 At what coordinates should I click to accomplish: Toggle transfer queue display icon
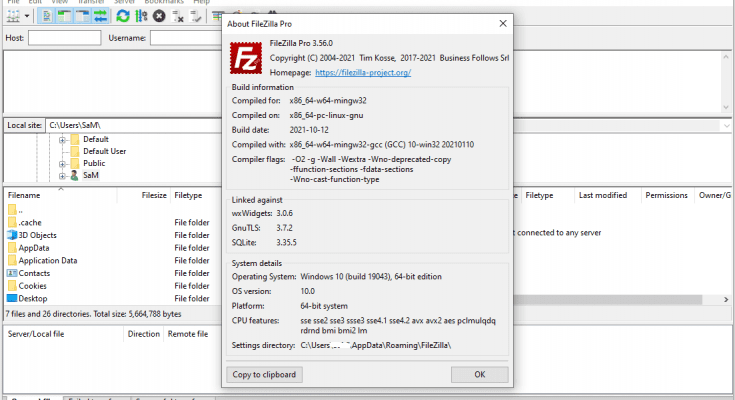pos(100,16)
